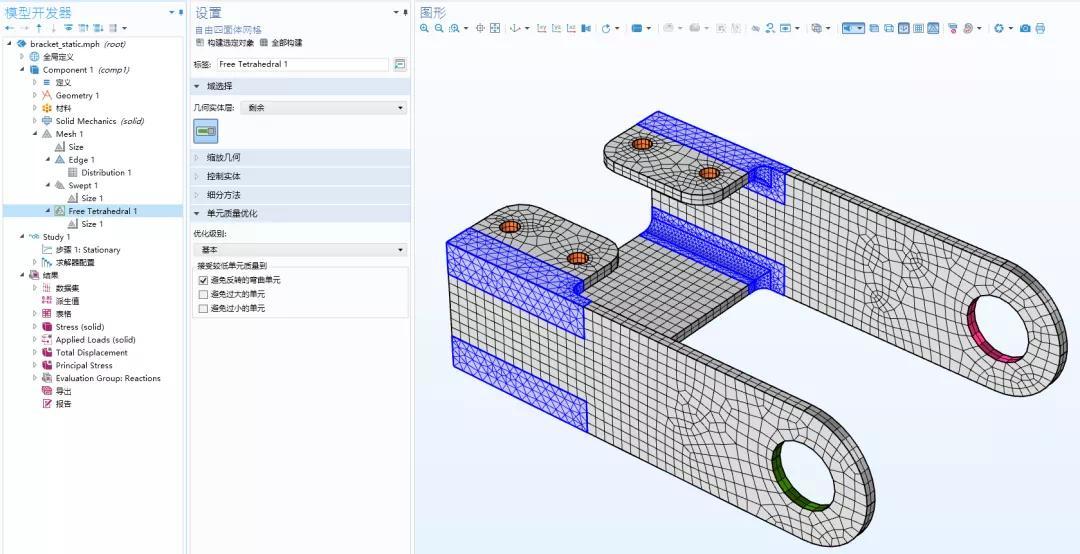Expand the Stress (solid) node

[x=34, y=327]
